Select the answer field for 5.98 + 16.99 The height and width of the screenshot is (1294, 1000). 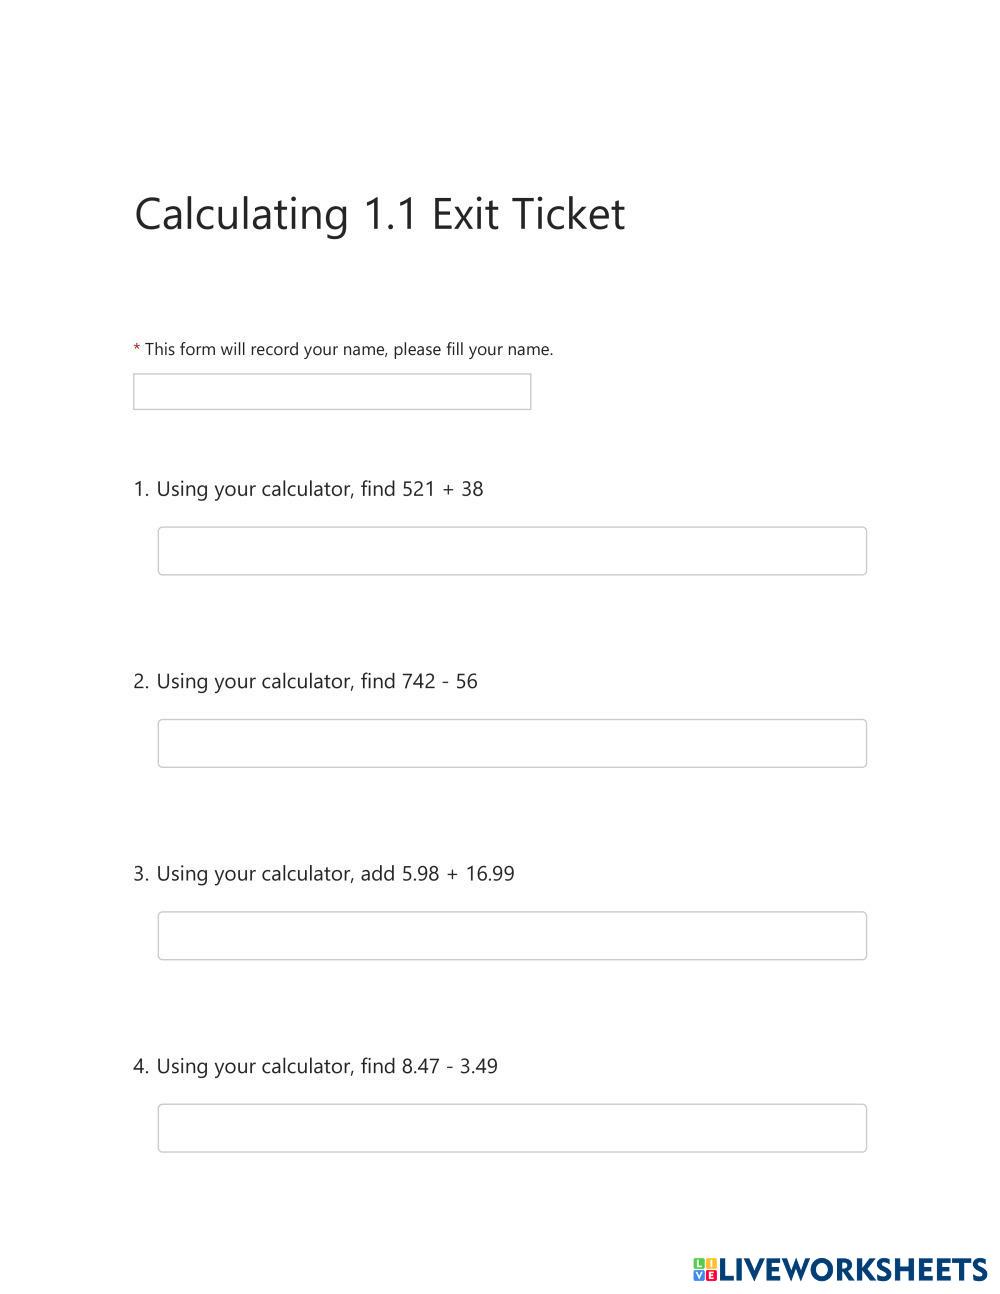click(512, 936)
